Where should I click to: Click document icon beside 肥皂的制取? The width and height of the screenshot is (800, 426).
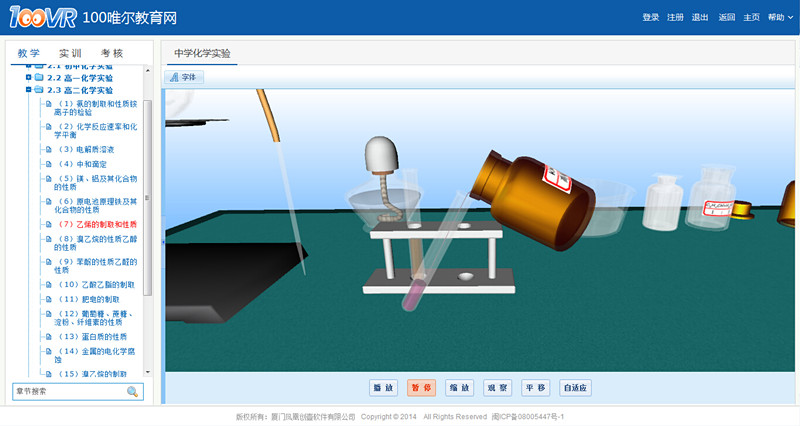49,299
